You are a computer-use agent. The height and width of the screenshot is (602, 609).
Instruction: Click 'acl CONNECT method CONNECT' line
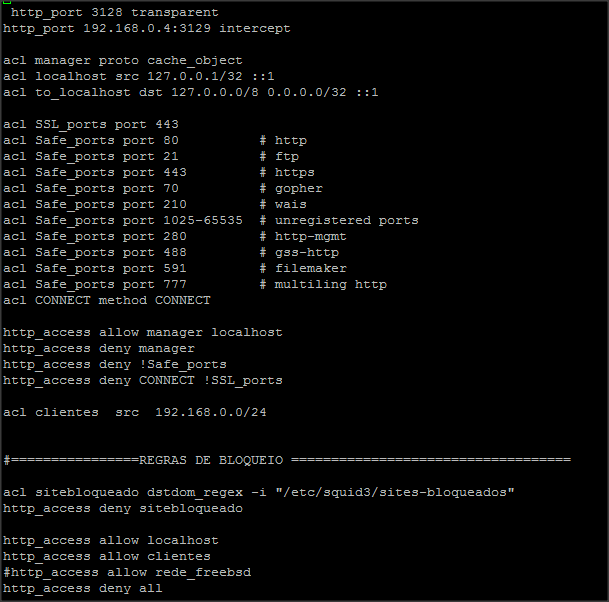click(x=106, y=300)
